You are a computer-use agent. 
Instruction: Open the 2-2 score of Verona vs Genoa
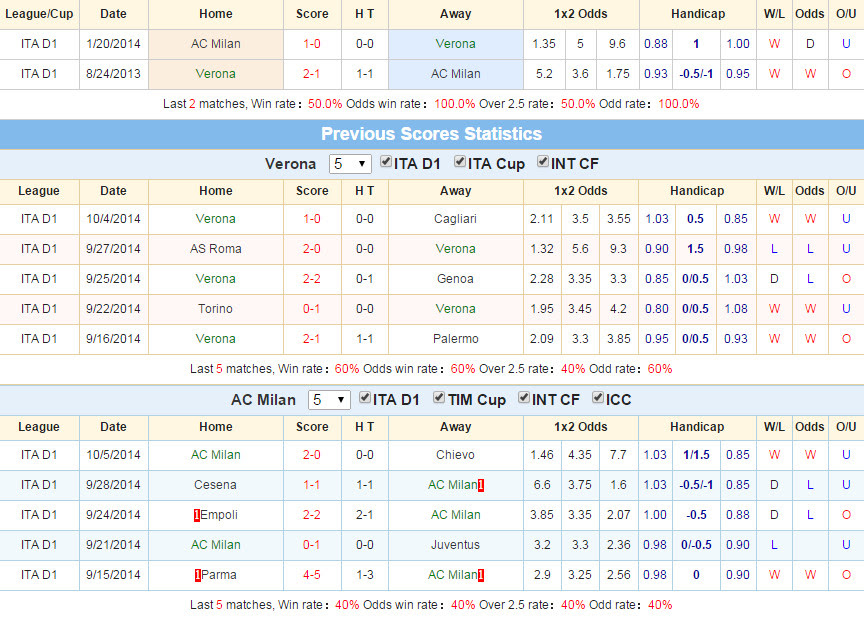312,279
